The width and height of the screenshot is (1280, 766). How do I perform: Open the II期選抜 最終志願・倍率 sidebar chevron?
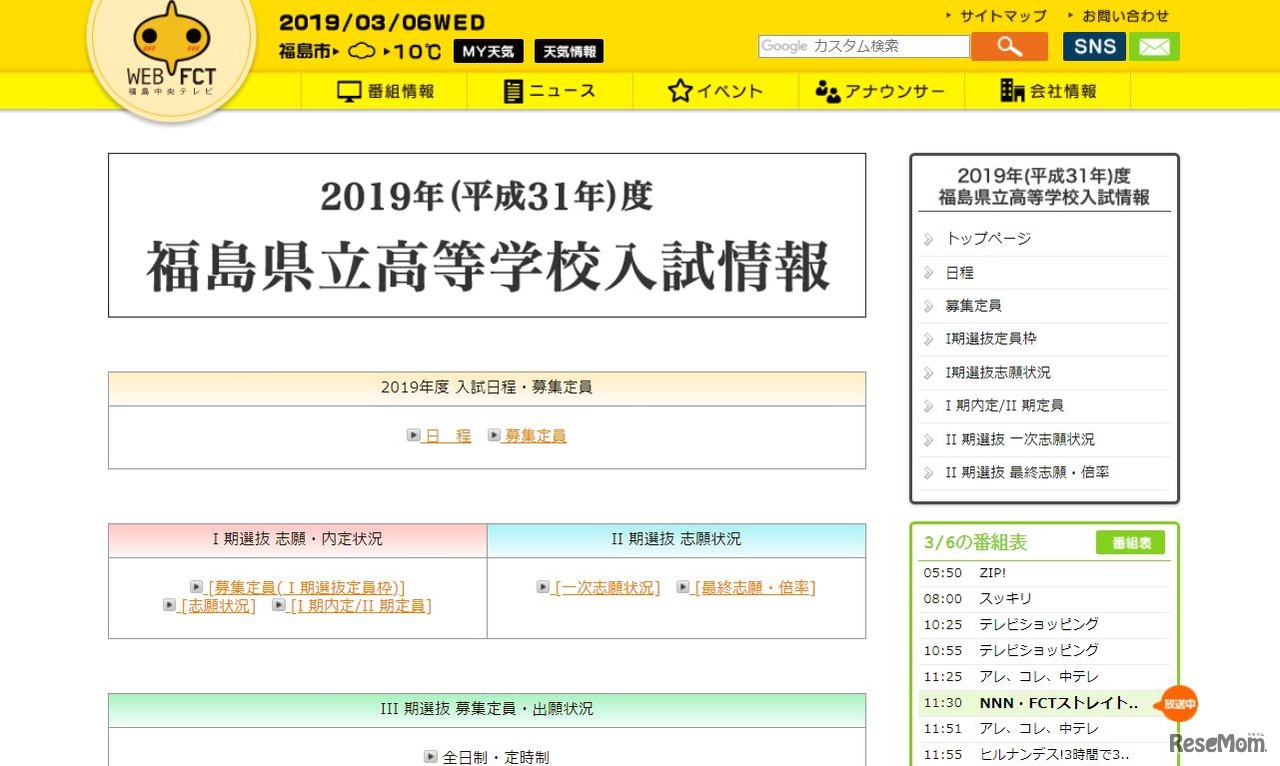pyautogui.click(x=931, y=473)
